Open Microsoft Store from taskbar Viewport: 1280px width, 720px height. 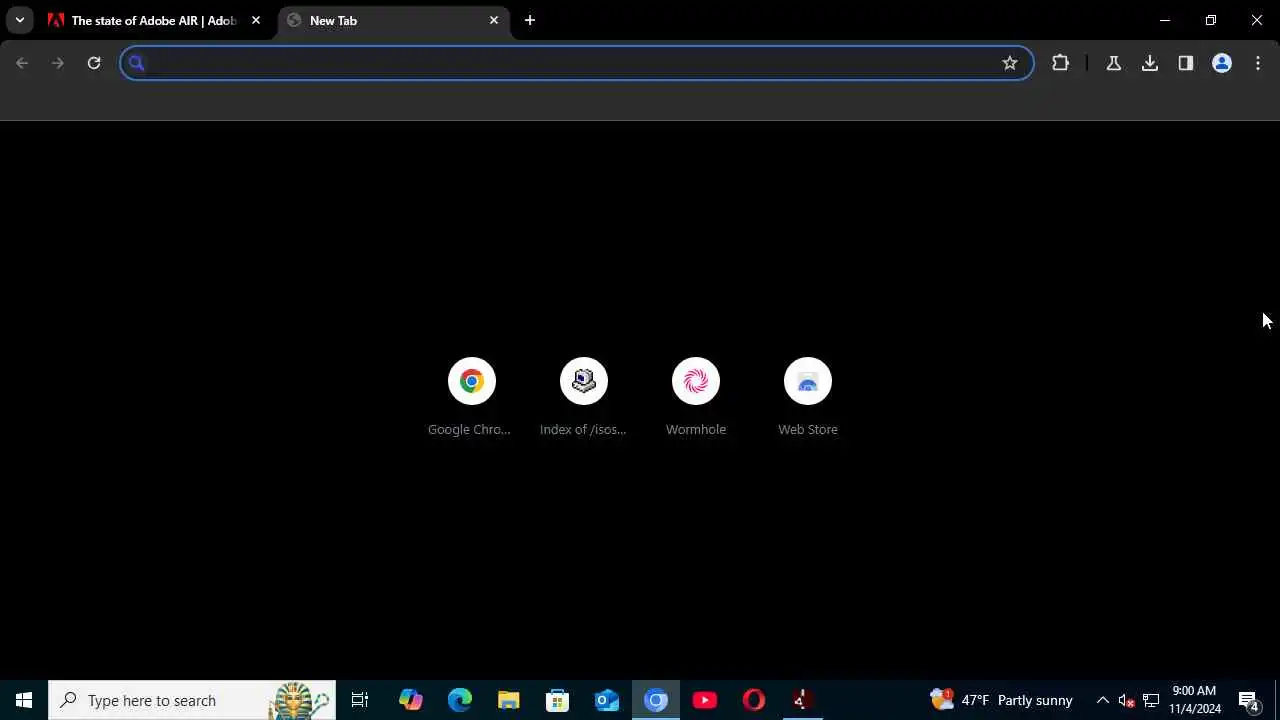(557, 700)
